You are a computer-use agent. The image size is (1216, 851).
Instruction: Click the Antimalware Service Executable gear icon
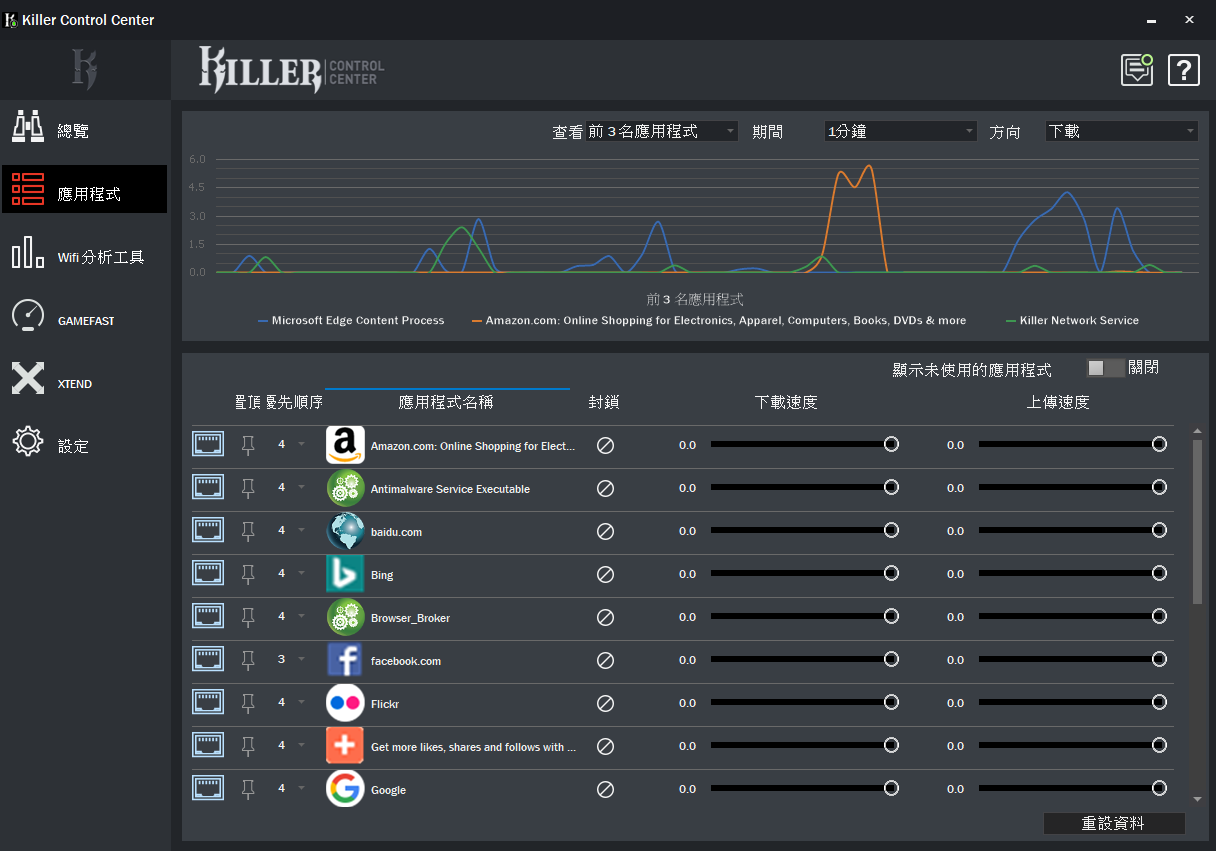coord(345,488)
